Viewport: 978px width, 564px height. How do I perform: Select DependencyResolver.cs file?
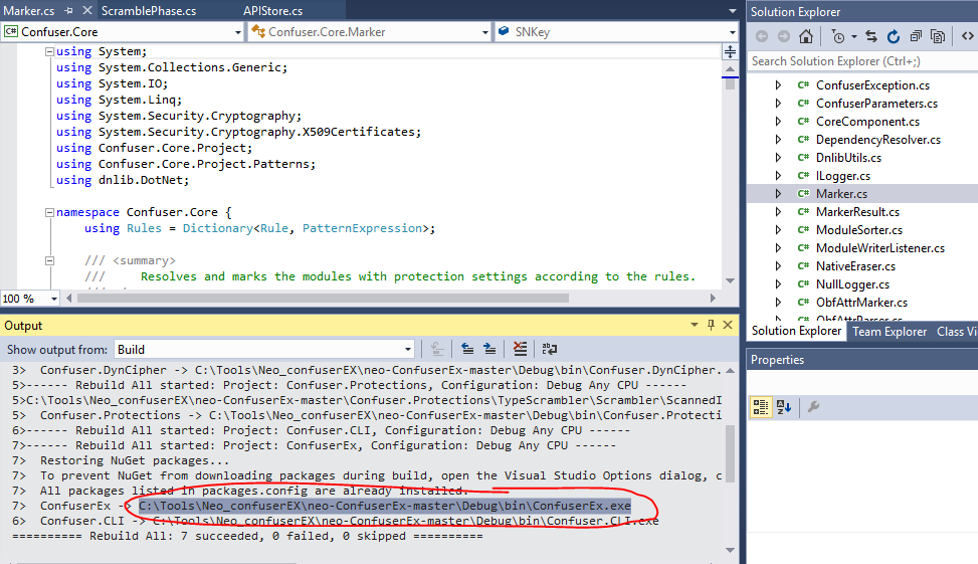click(x=878, y=140)
